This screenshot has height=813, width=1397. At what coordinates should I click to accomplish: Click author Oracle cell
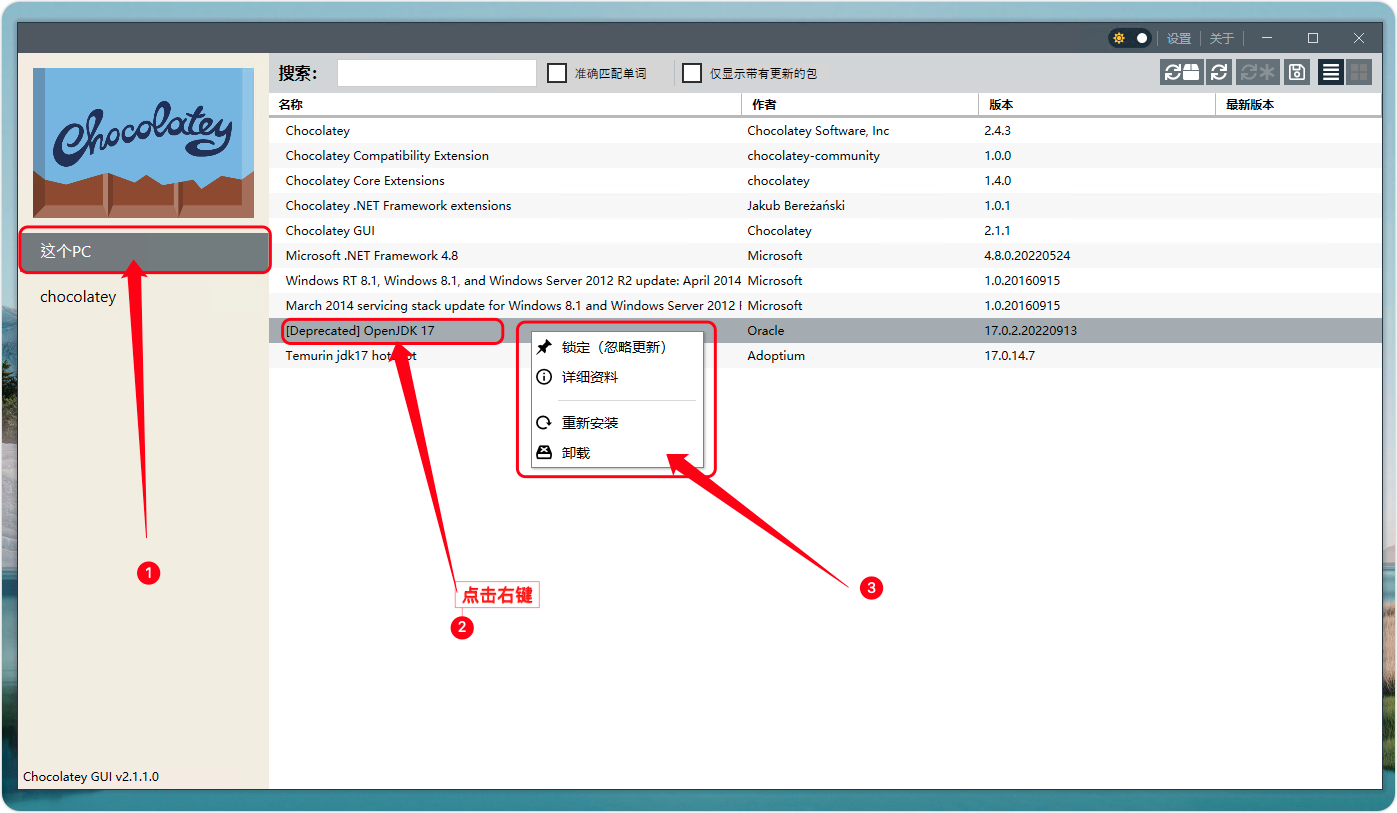[x=766, y=330]
